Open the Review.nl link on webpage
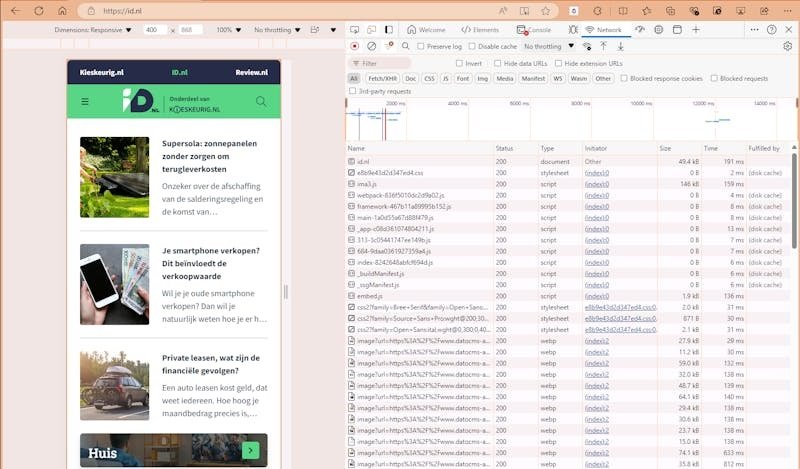The height and width of the screenshot is (469, 800). tap(252, 72)
